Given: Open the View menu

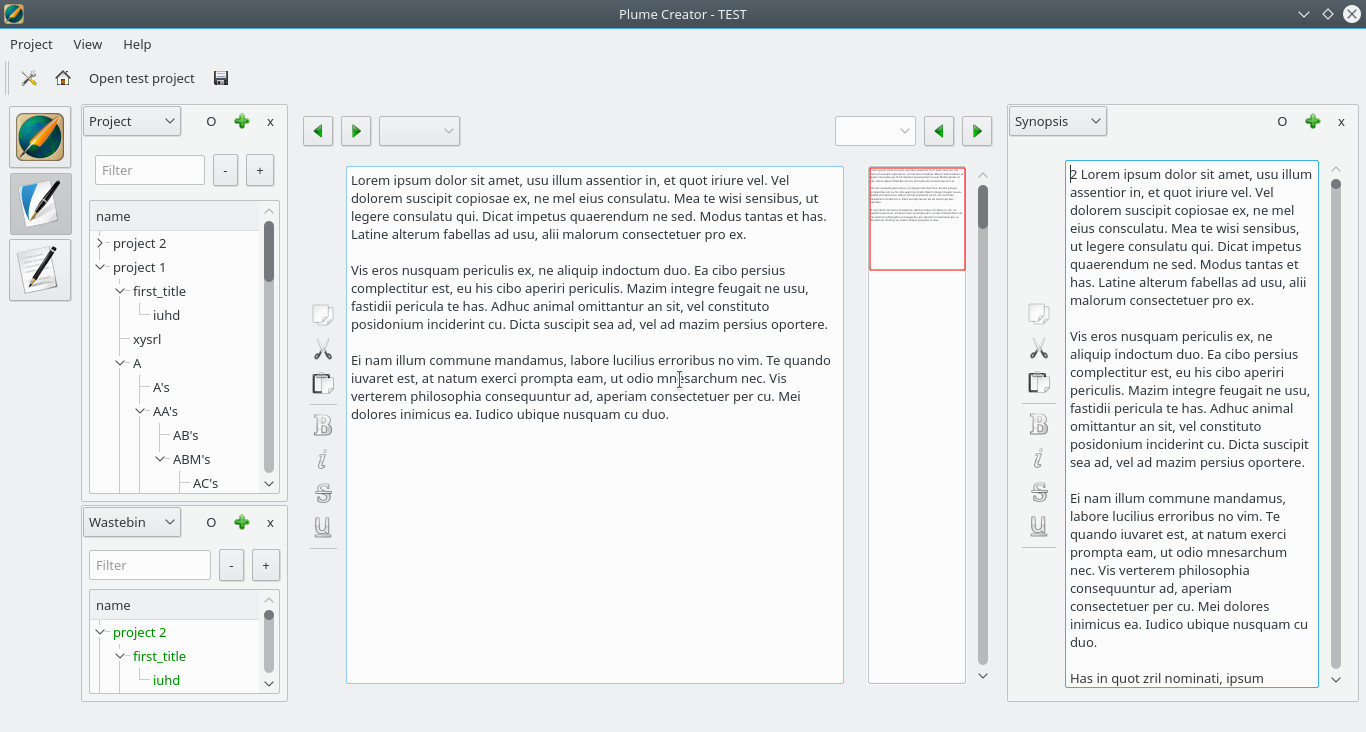Looking at the screenshot, I should pos(88,44).
